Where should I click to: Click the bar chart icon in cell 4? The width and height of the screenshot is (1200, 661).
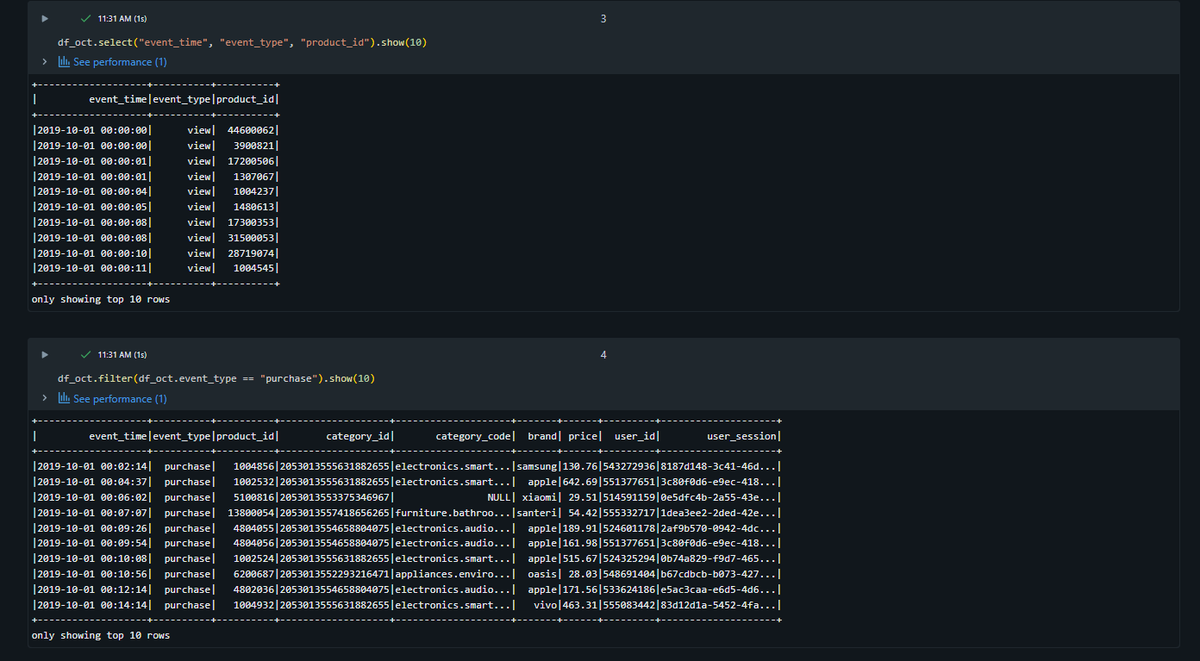[x=64, y=399]
